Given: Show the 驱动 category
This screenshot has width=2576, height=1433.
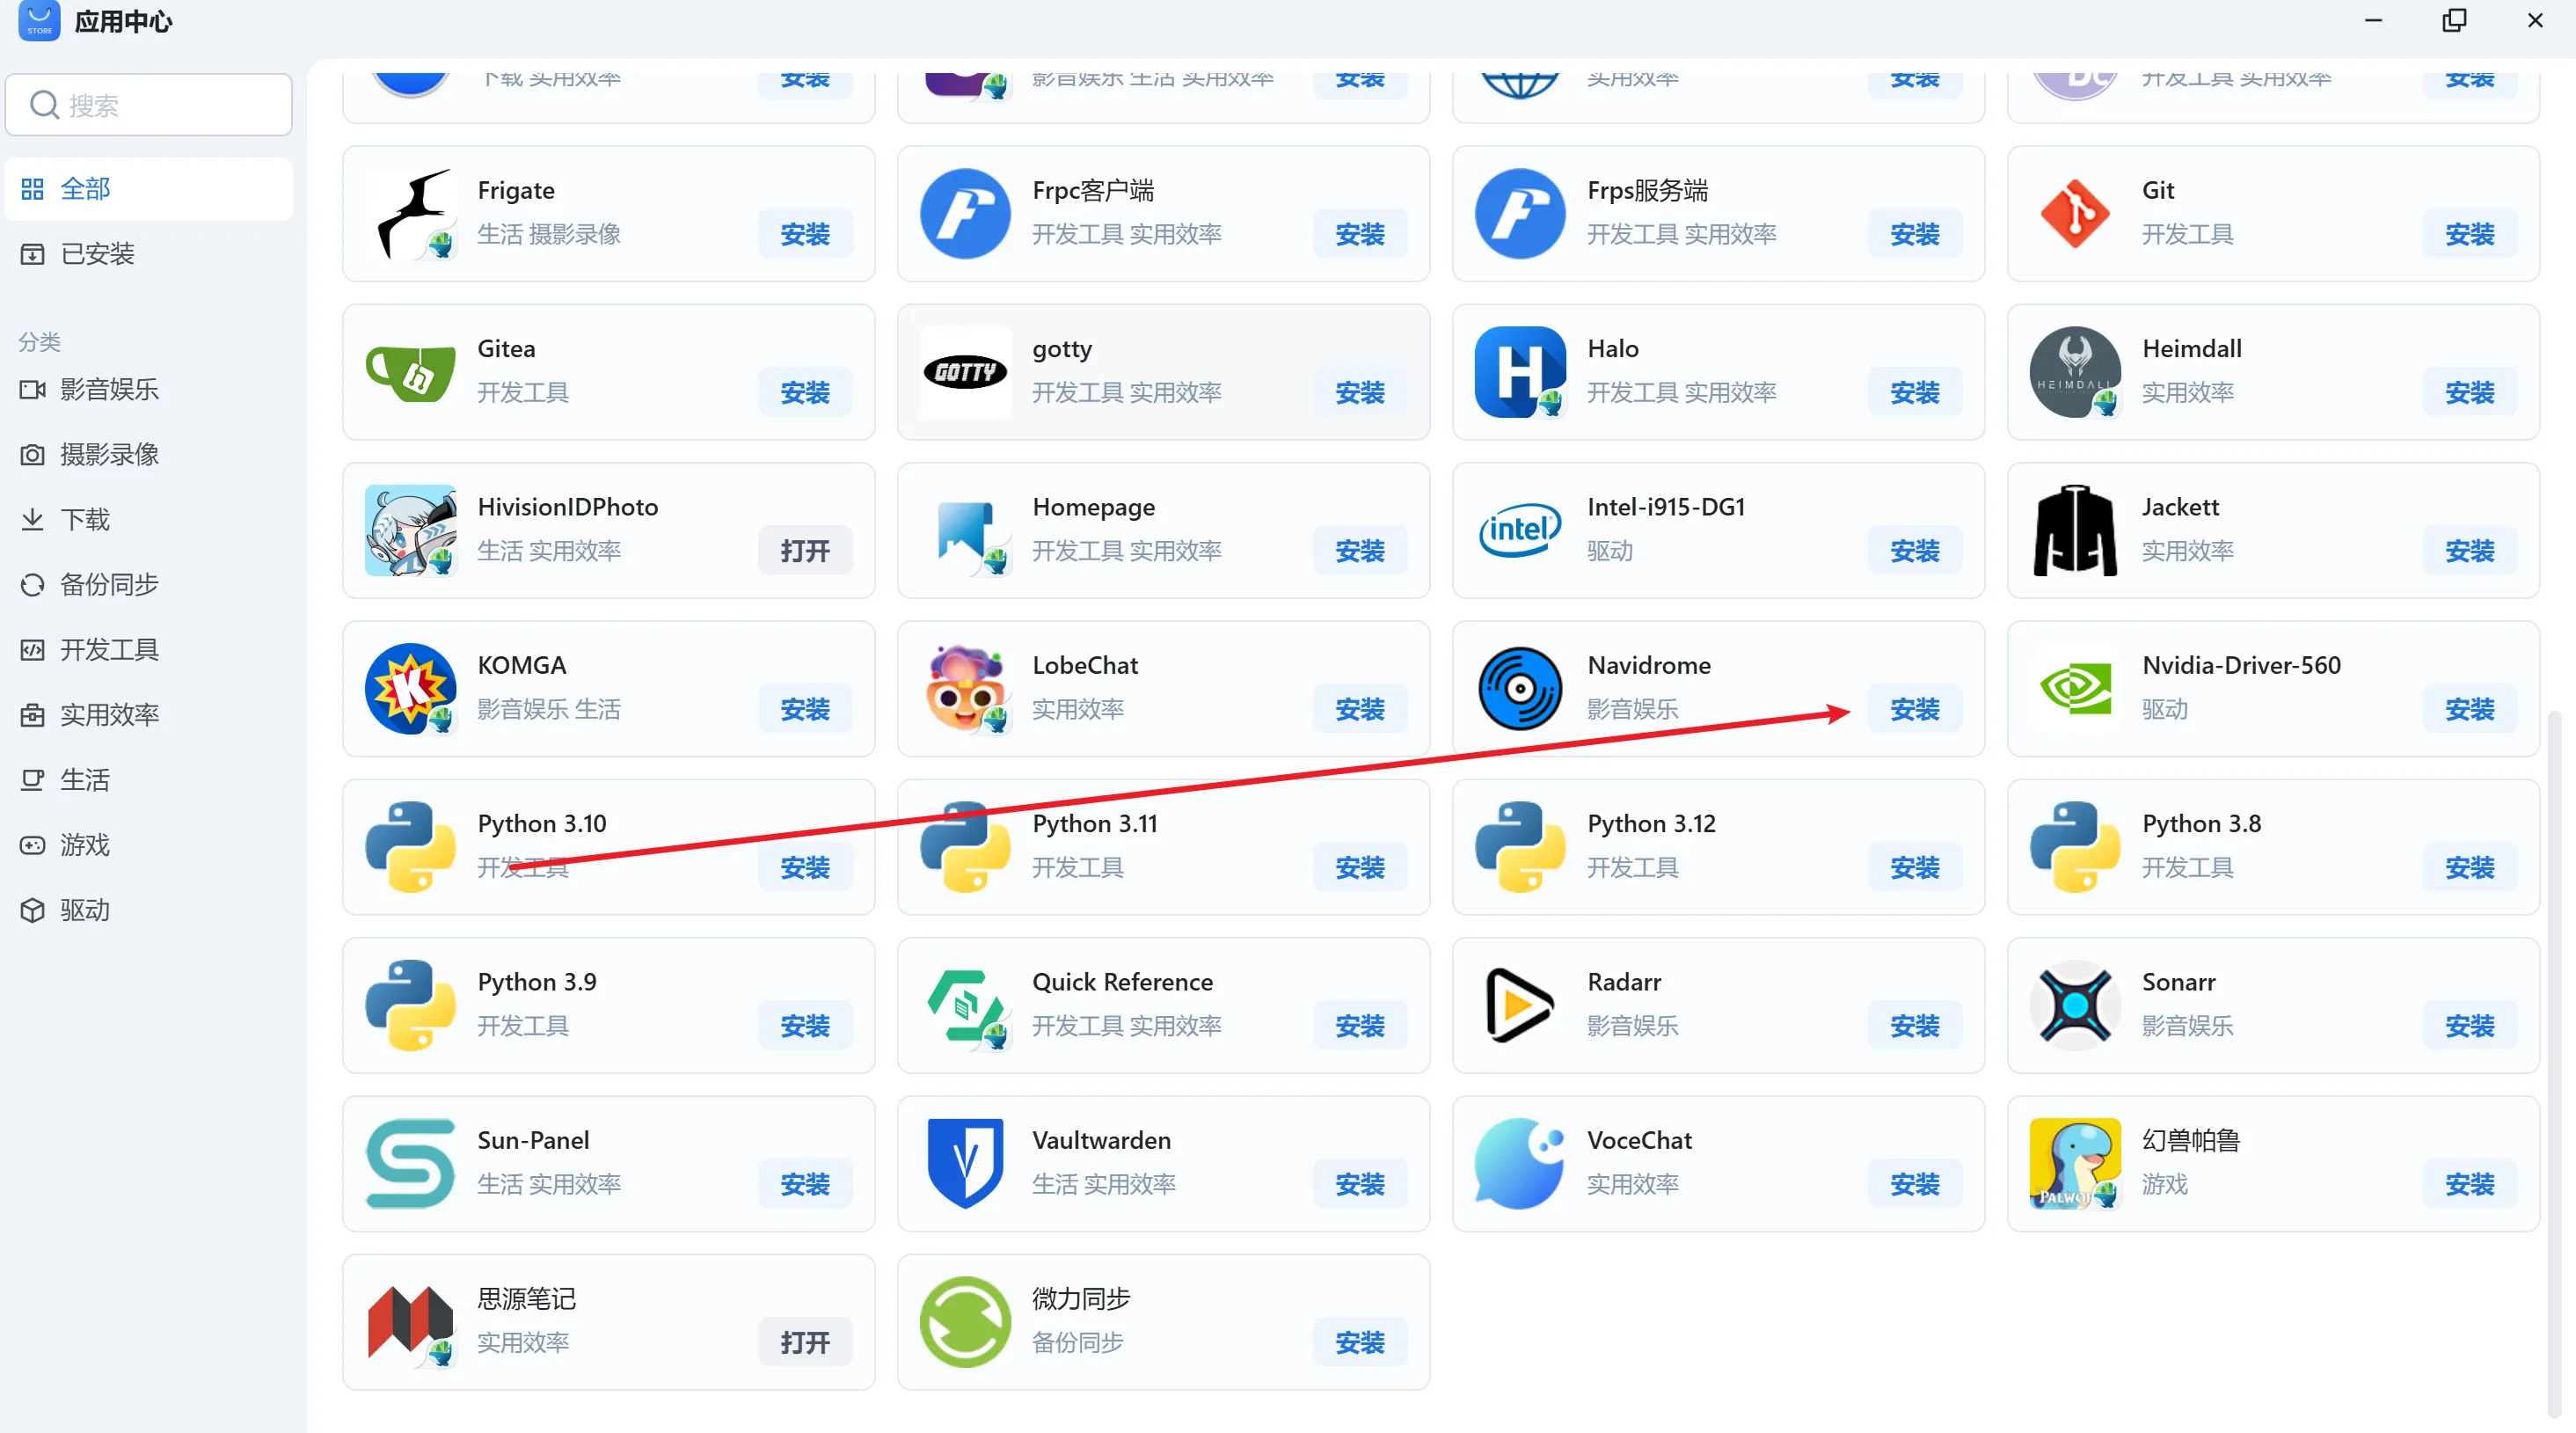Looking at the screenshot, I should click(x=148, y=910).
